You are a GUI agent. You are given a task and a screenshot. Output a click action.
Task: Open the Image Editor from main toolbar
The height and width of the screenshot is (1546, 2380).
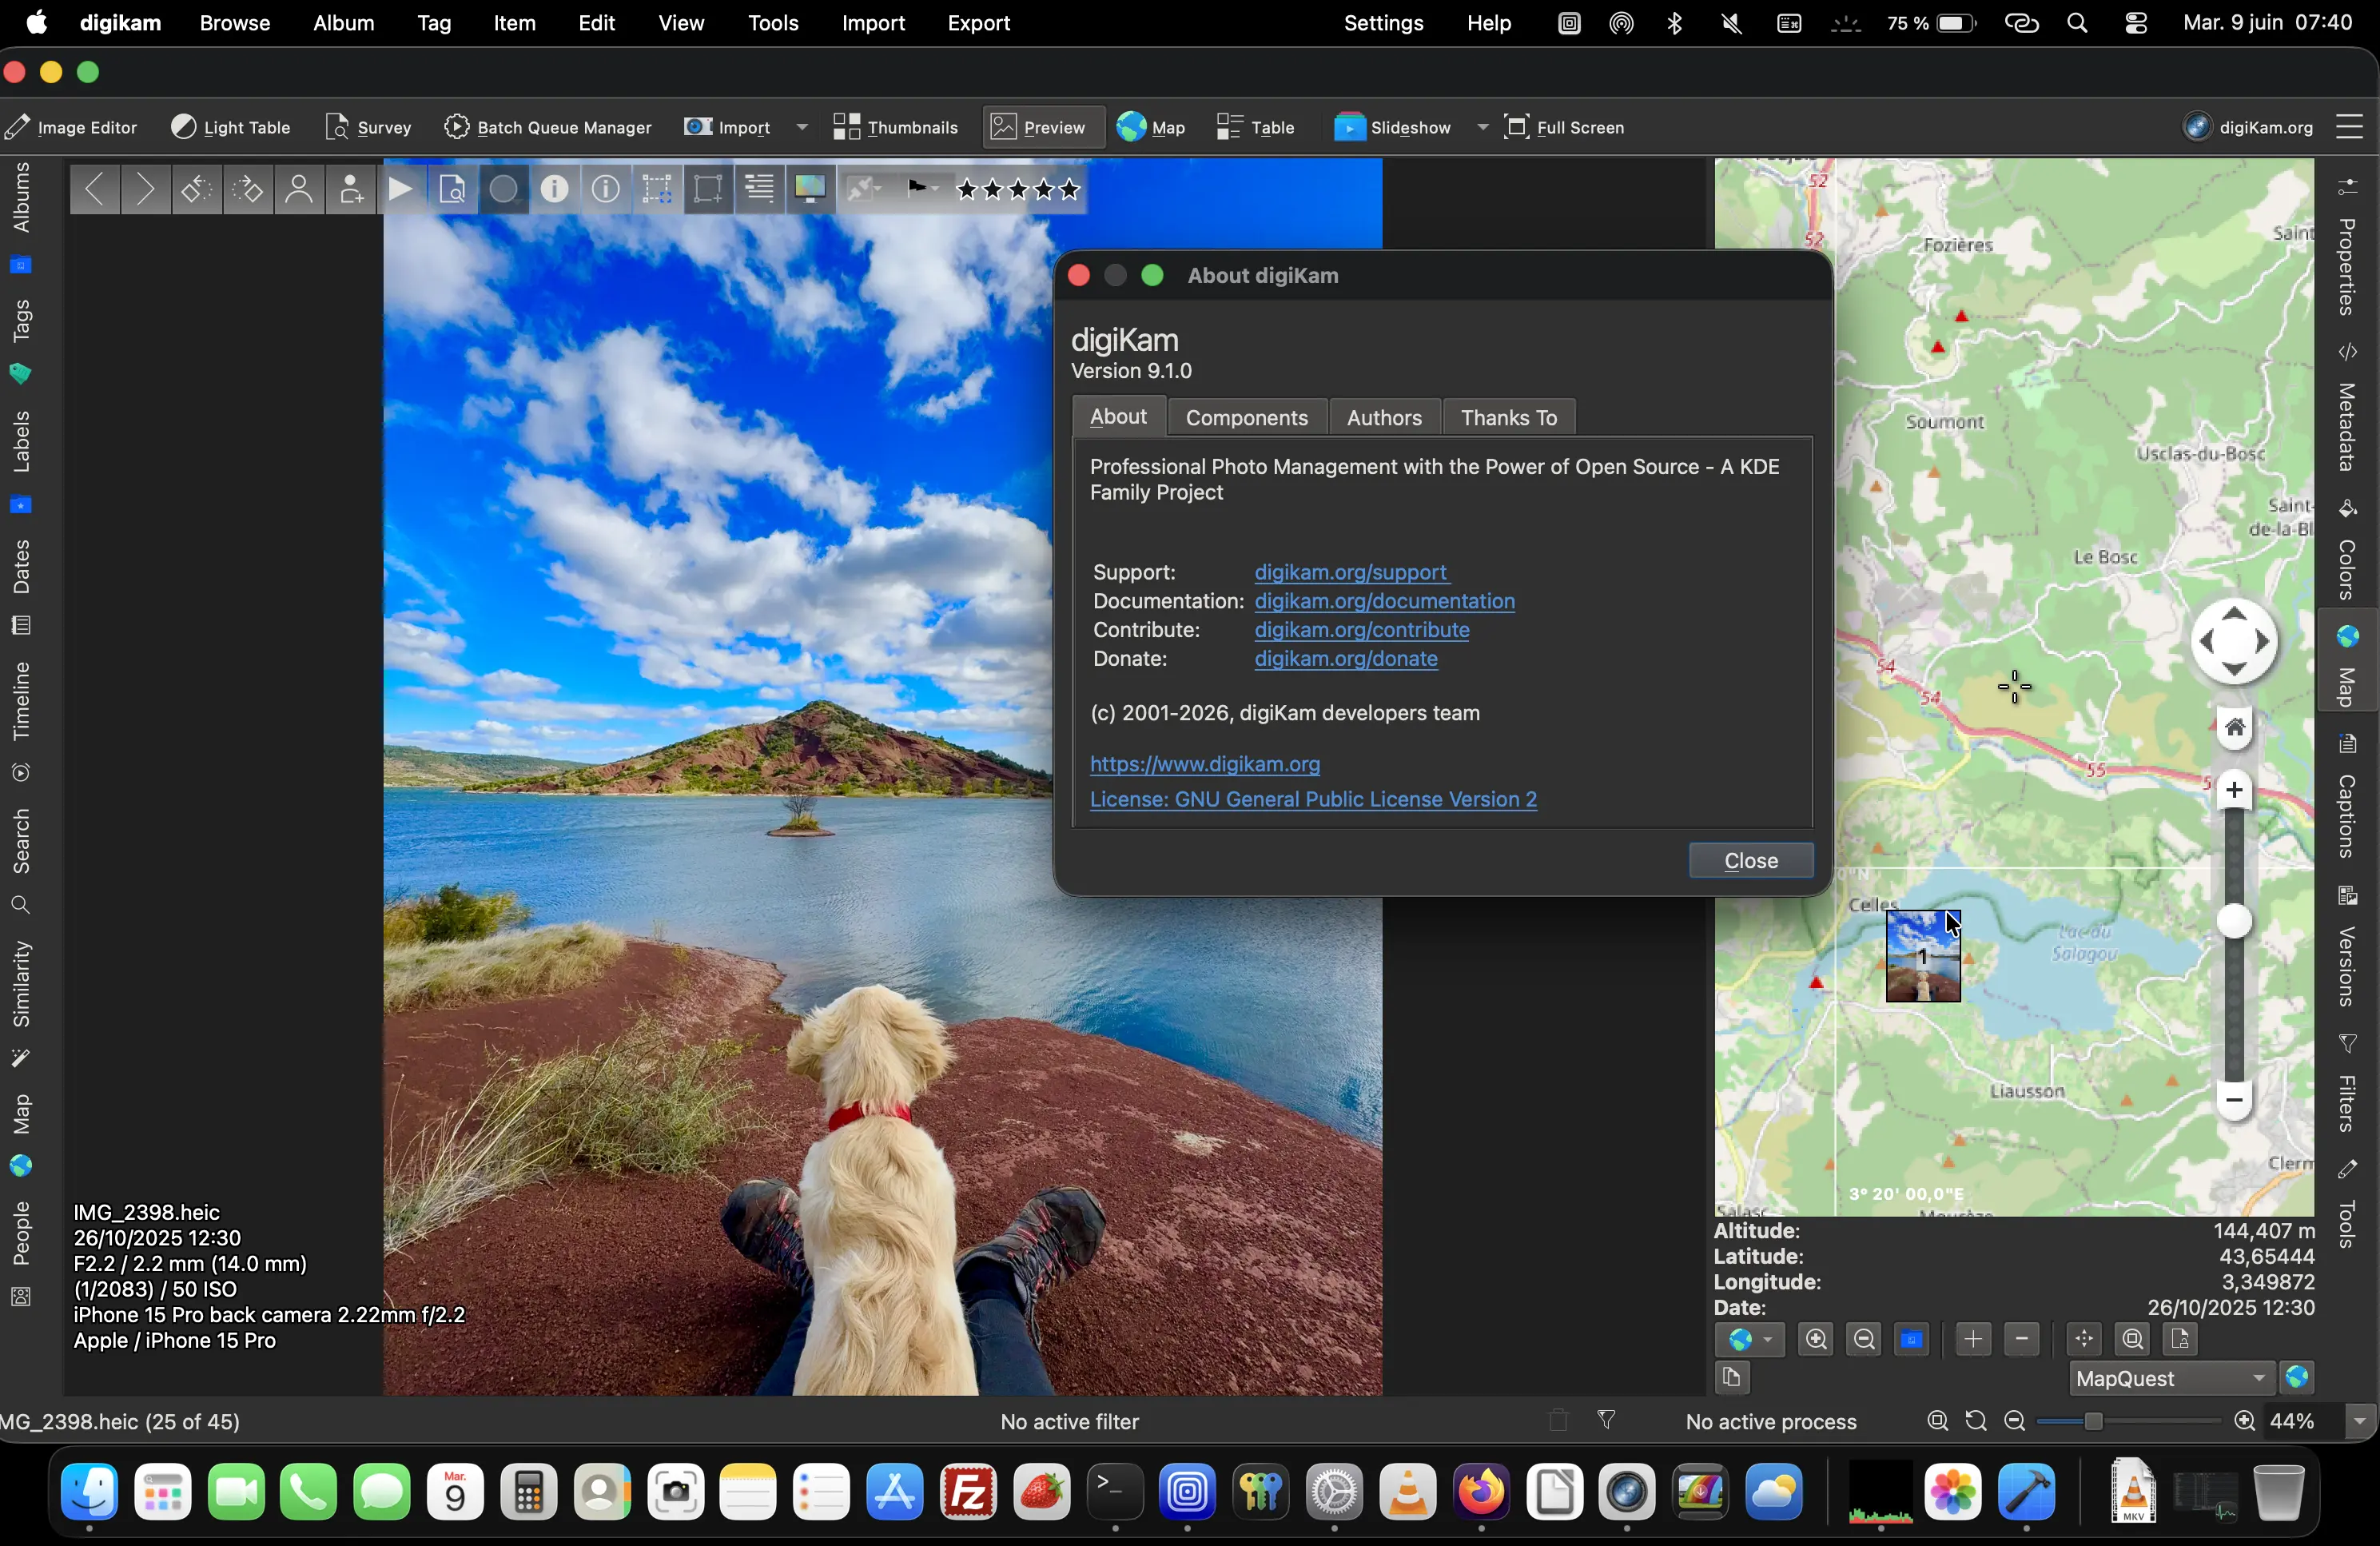tap(70, 127)
